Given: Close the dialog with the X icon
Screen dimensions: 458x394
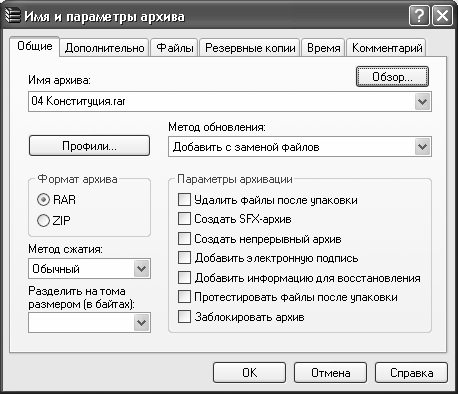Looking at the screenshot, I should (442, 15).
